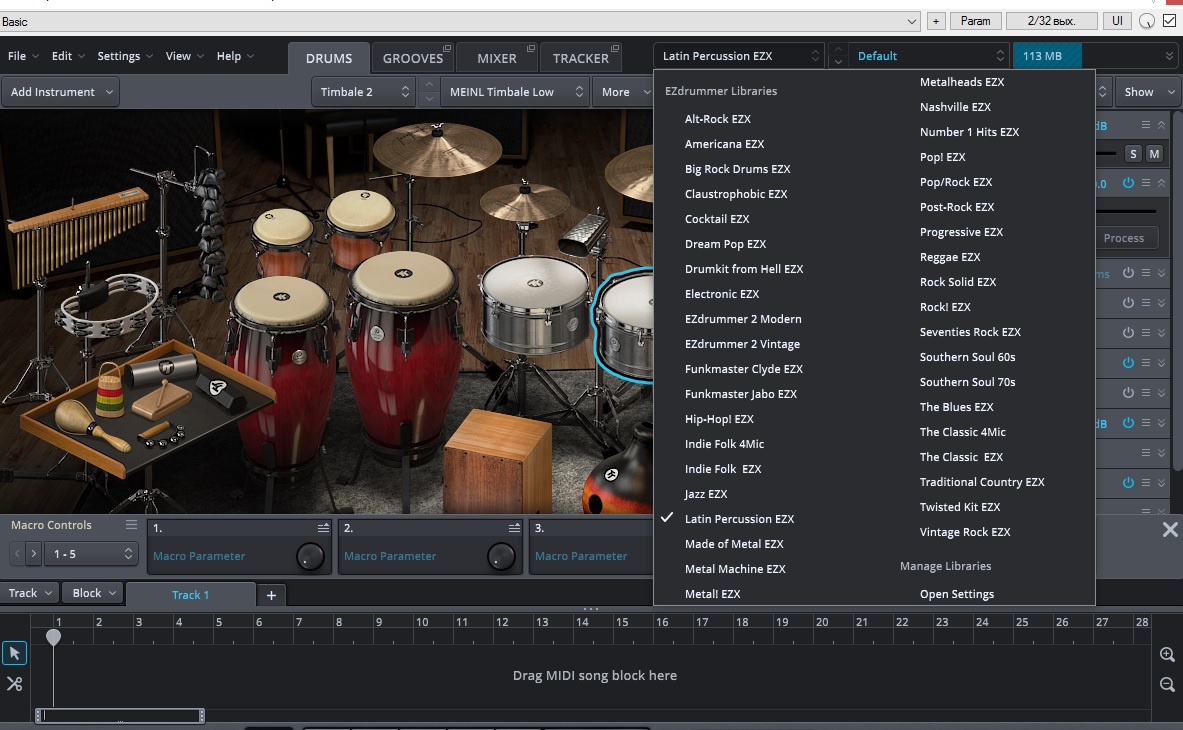The width and height of the screenshot is (1183, 730).
Task: Choose Jazz EZX from the library list
Action: coord(706,494)
